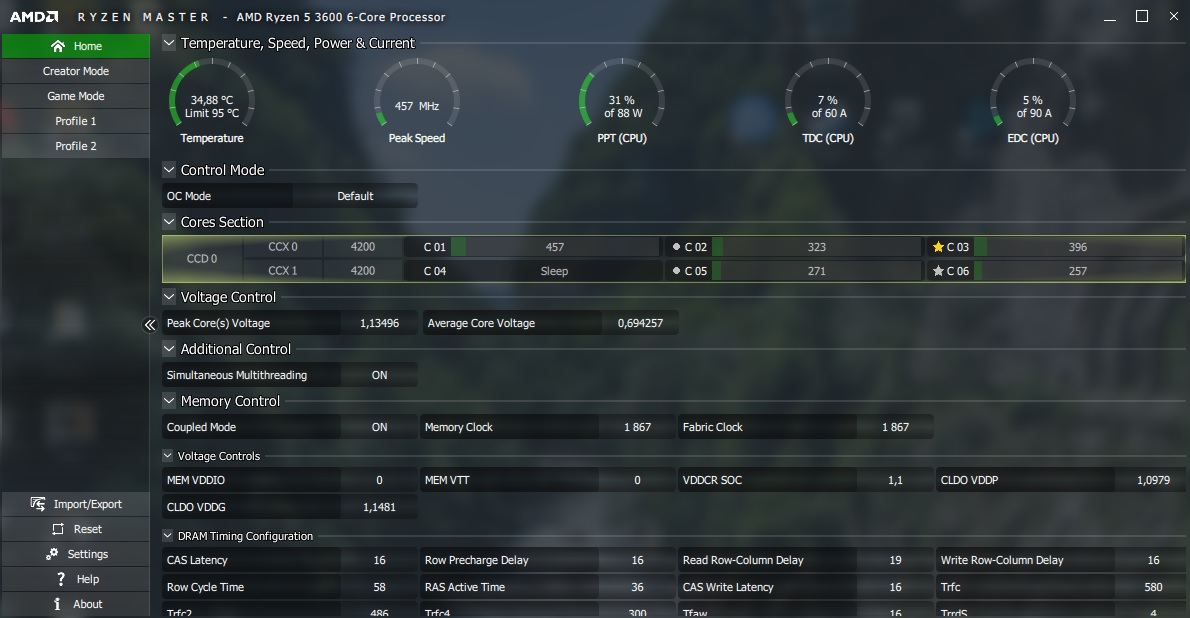Image resolution: width=1190 pixels, height=618 pixels.
Task: Click CAS Latency value 16
Action: coord(379,560)
